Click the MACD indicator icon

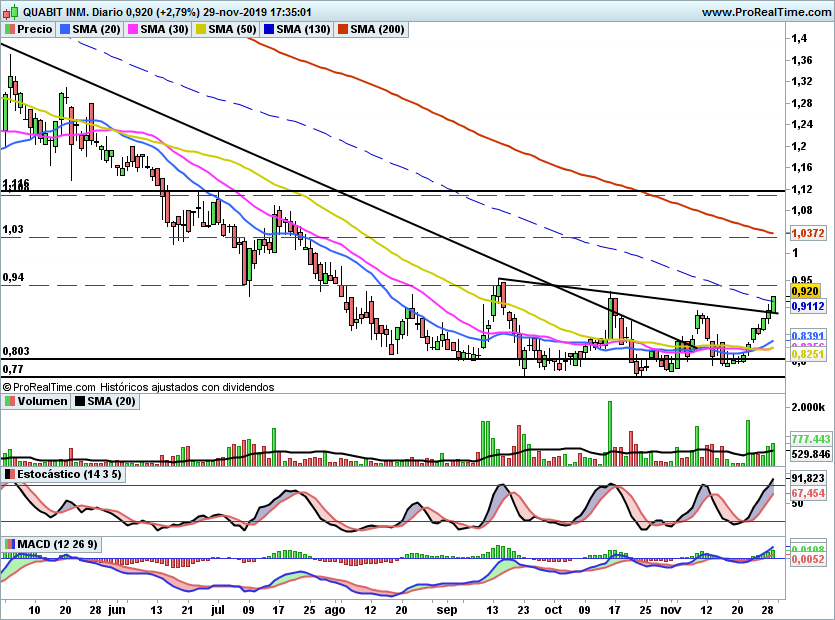coord(10,544)
